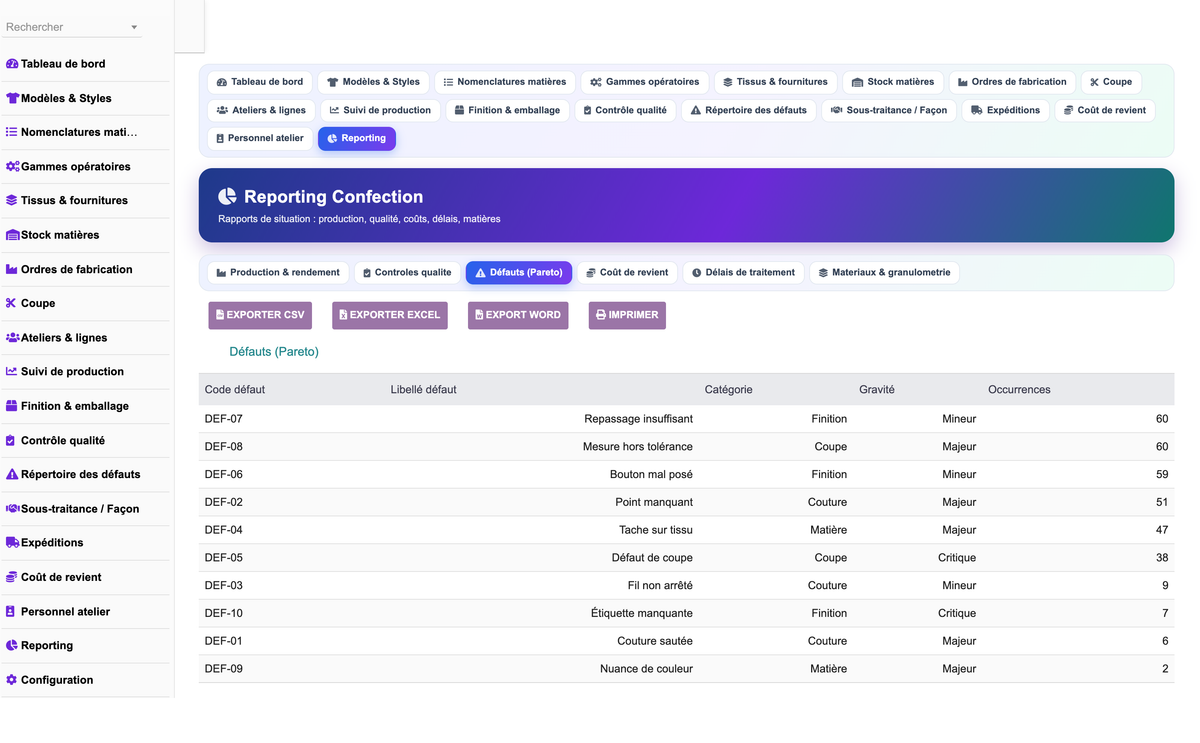
Task: Select the Défauts (Pareto) report tab
Action: [519, 272]
